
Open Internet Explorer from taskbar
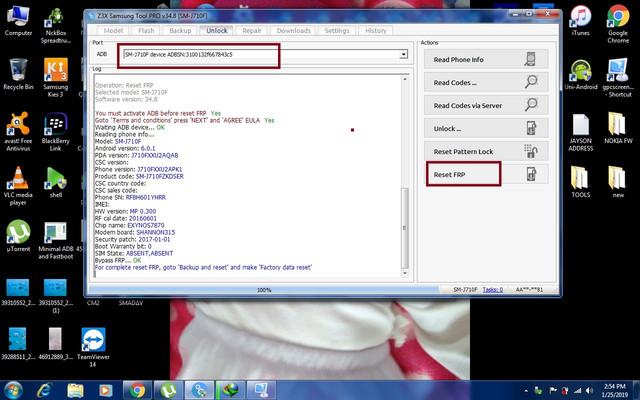point(44,390)
